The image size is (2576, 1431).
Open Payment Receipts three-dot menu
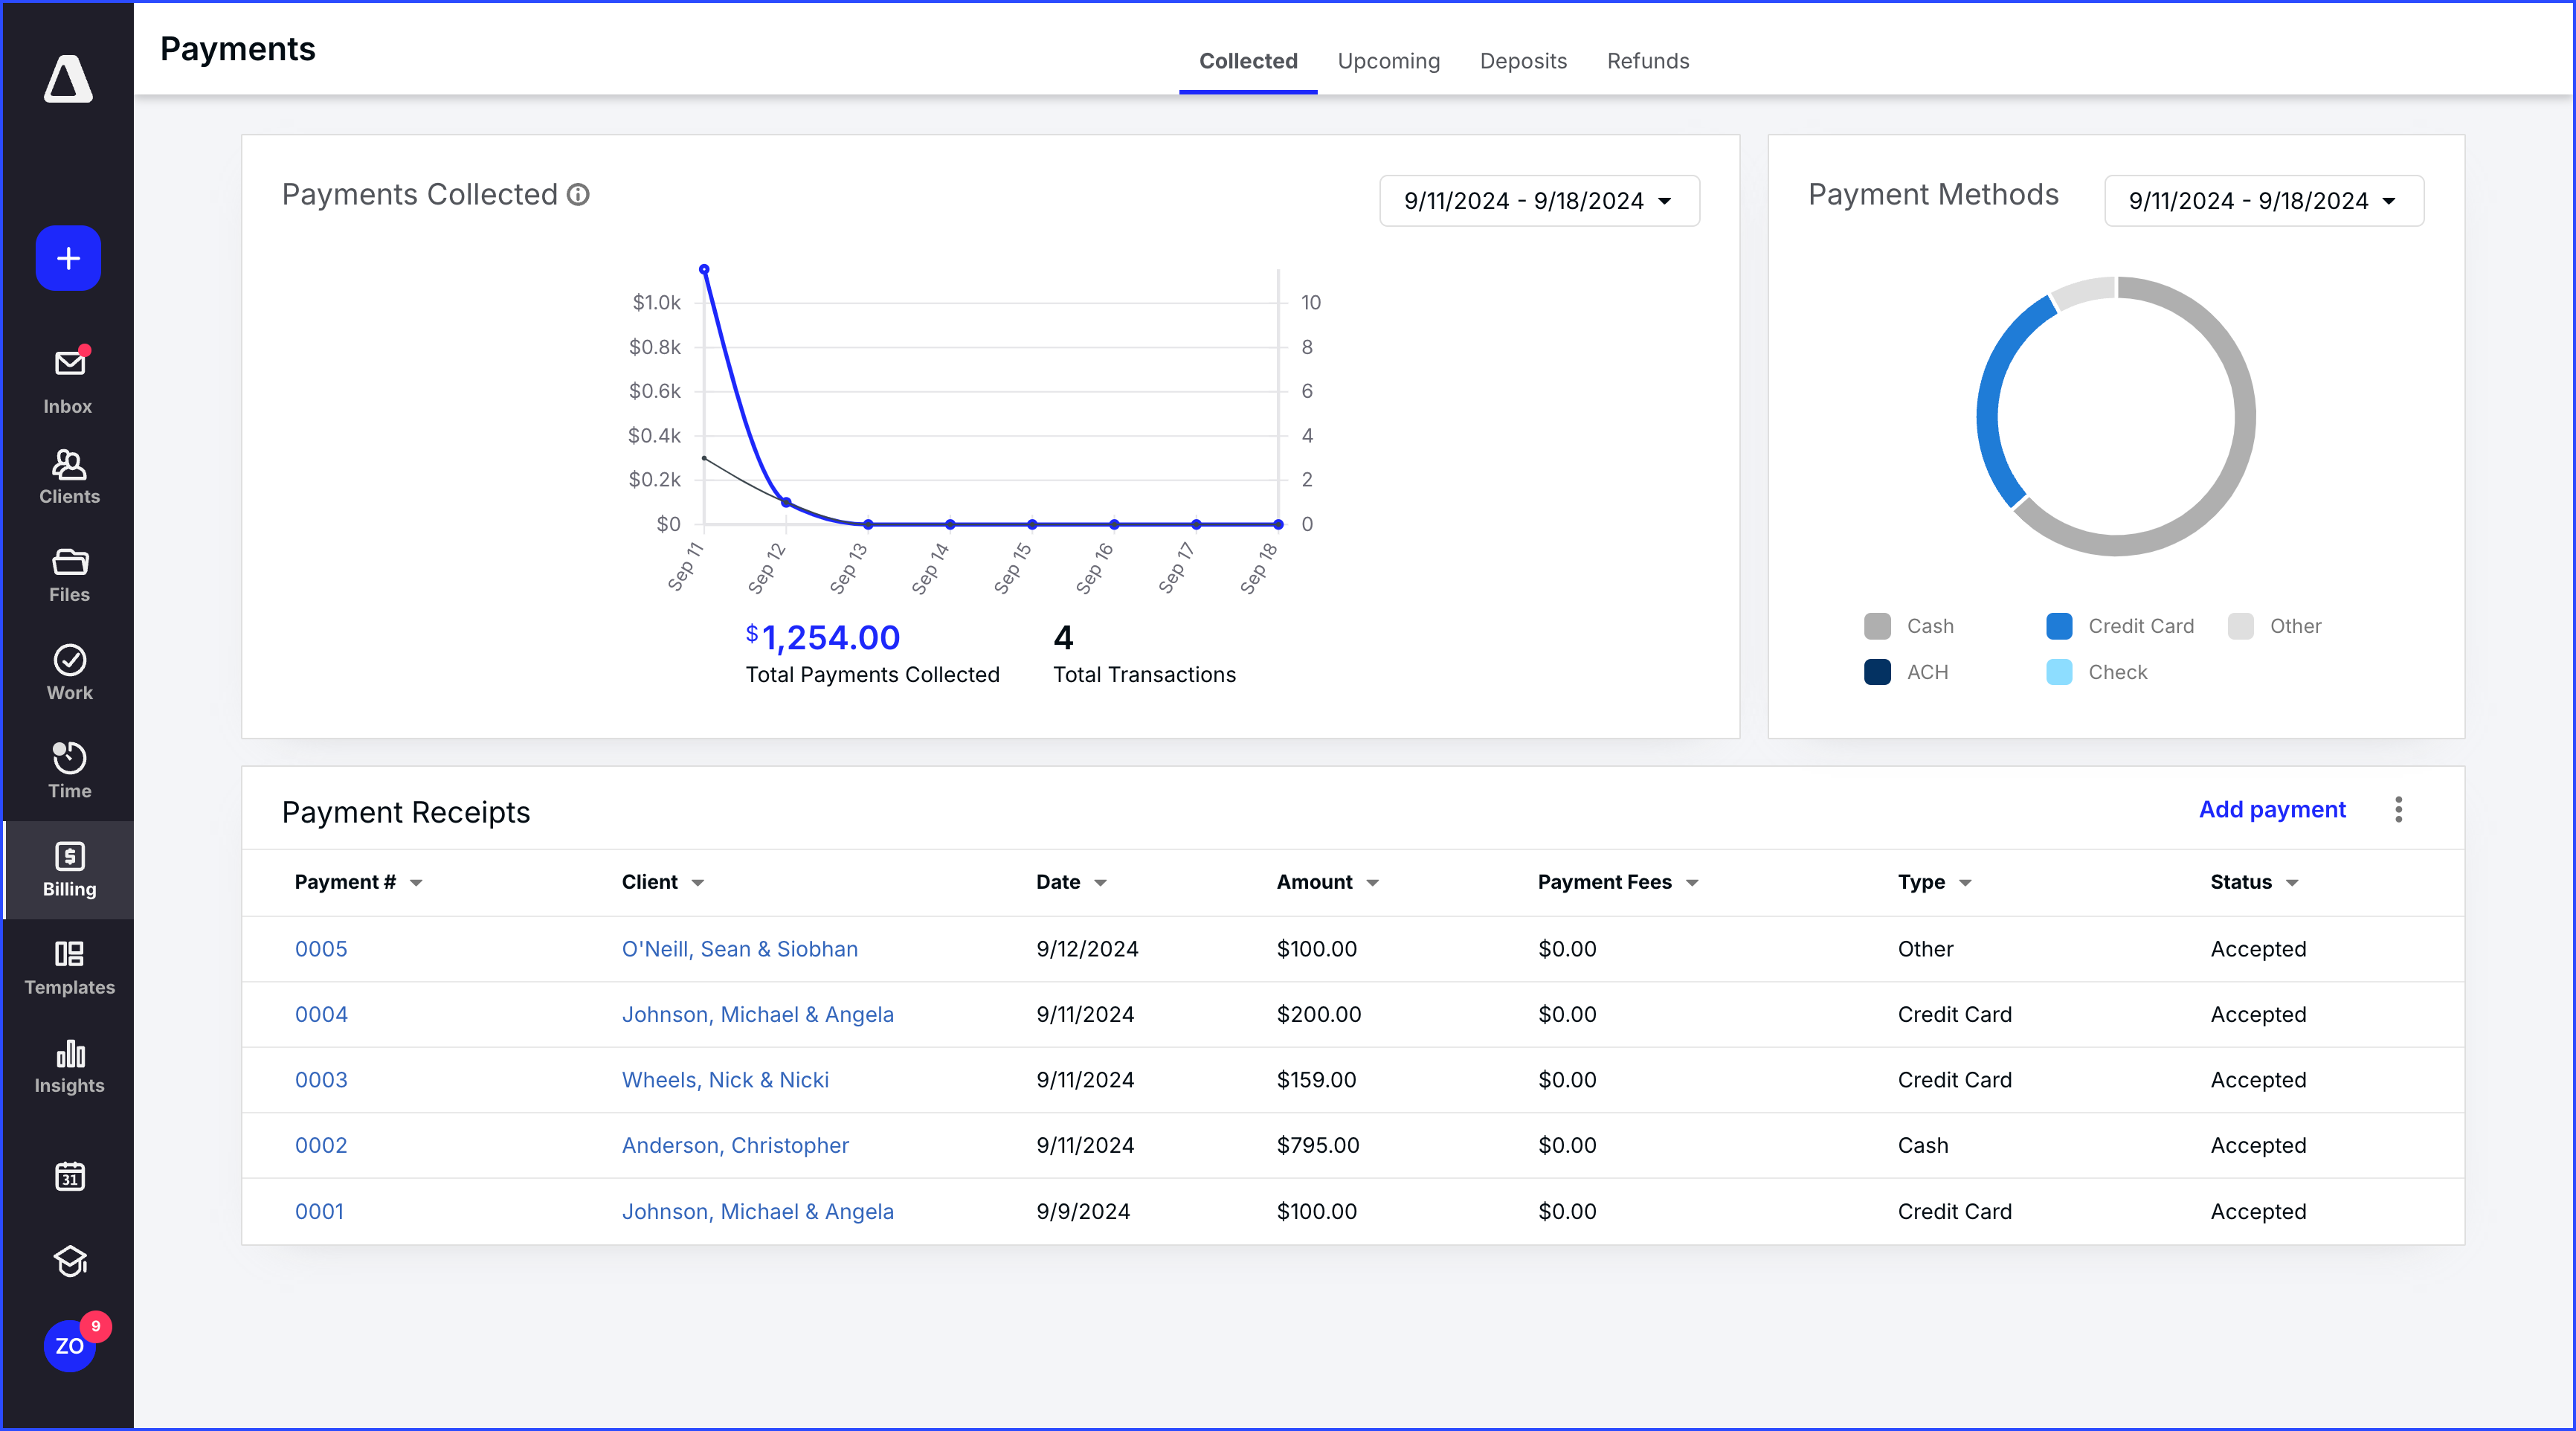coord(2398,810)
